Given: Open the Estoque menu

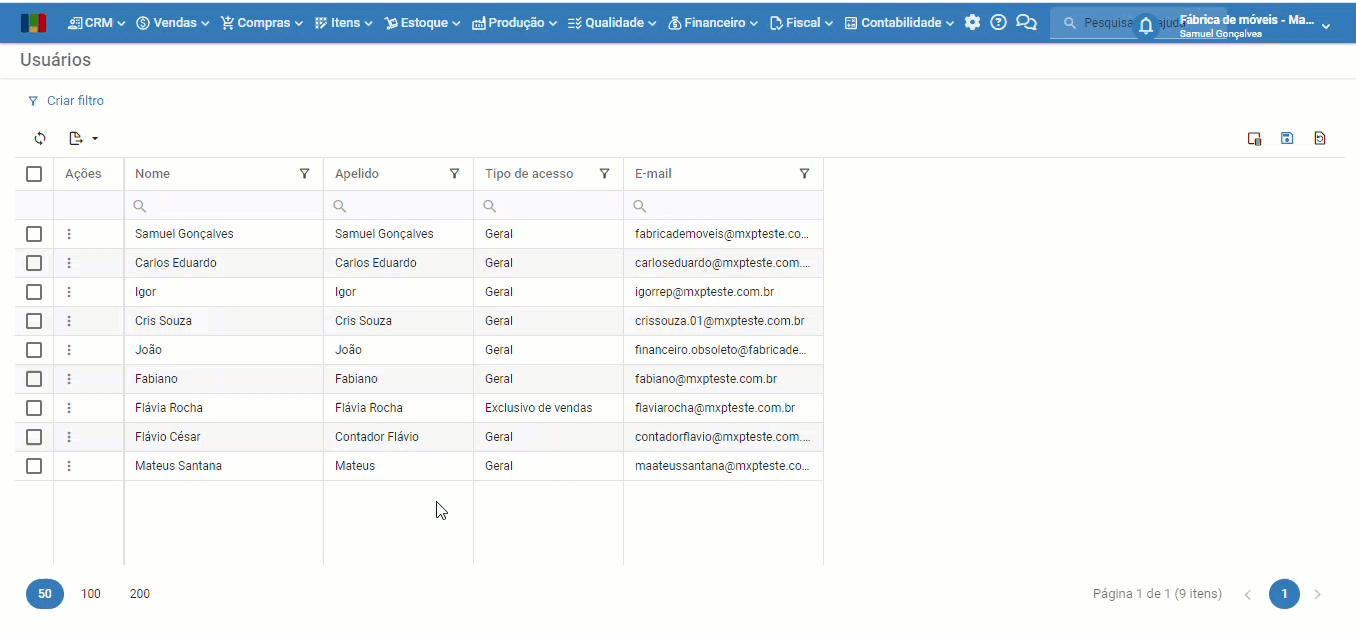Looking at the screenshot, I should tap(422, 22).
